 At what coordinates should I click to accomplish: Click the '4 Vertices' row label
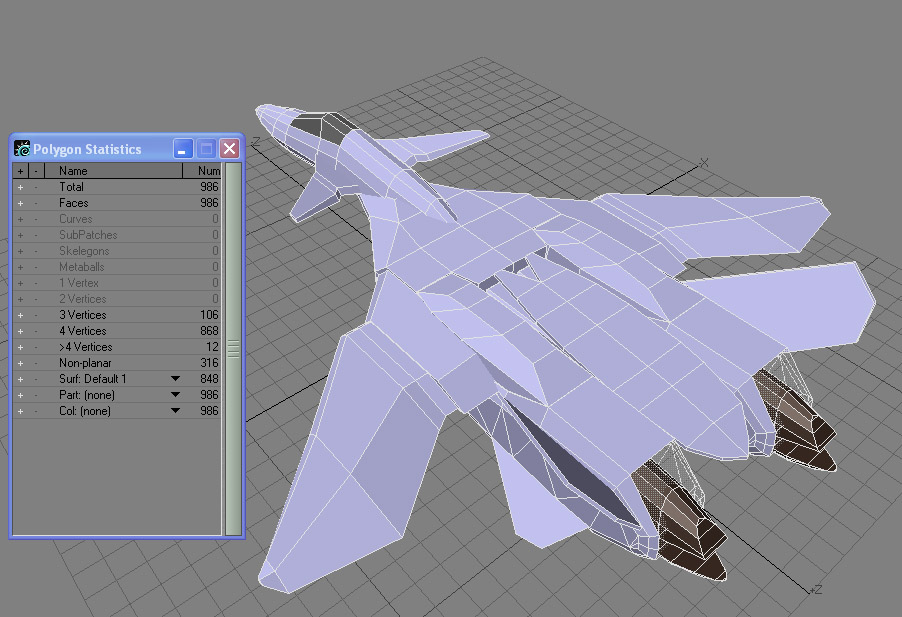click(x=83, y=331)
